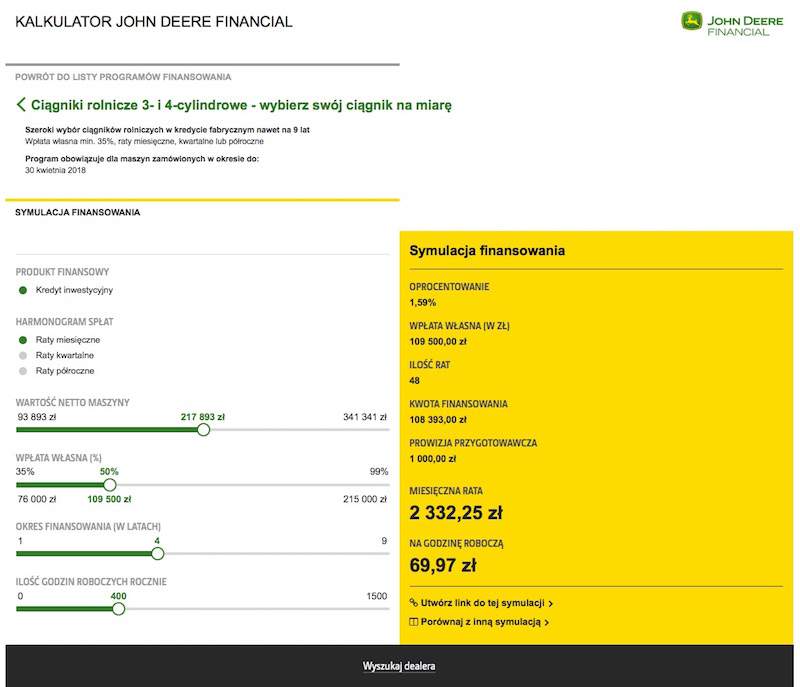Click the 99% maximum own payment label
Image resolution: width=800 pixels, height=687 pixels.
coord(379,471)
